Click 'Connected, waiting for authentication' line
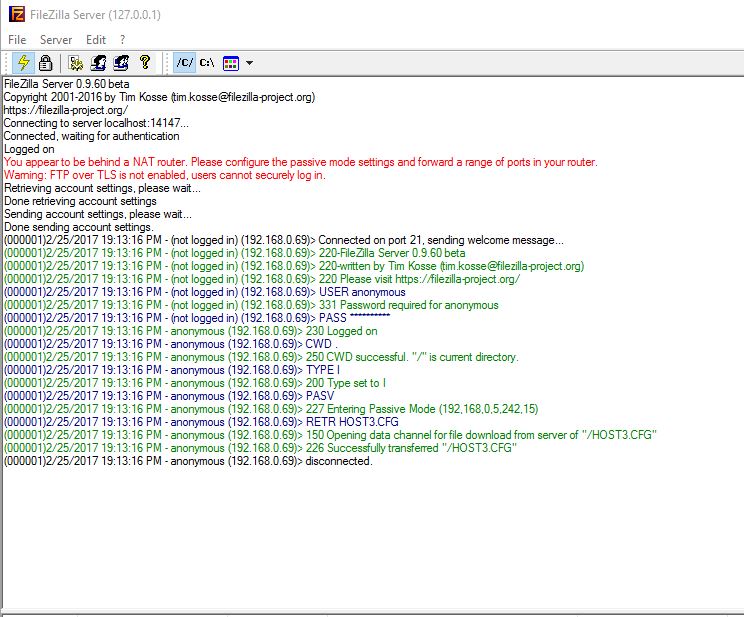This screenshot has width=744, height=617. [92, 136]
